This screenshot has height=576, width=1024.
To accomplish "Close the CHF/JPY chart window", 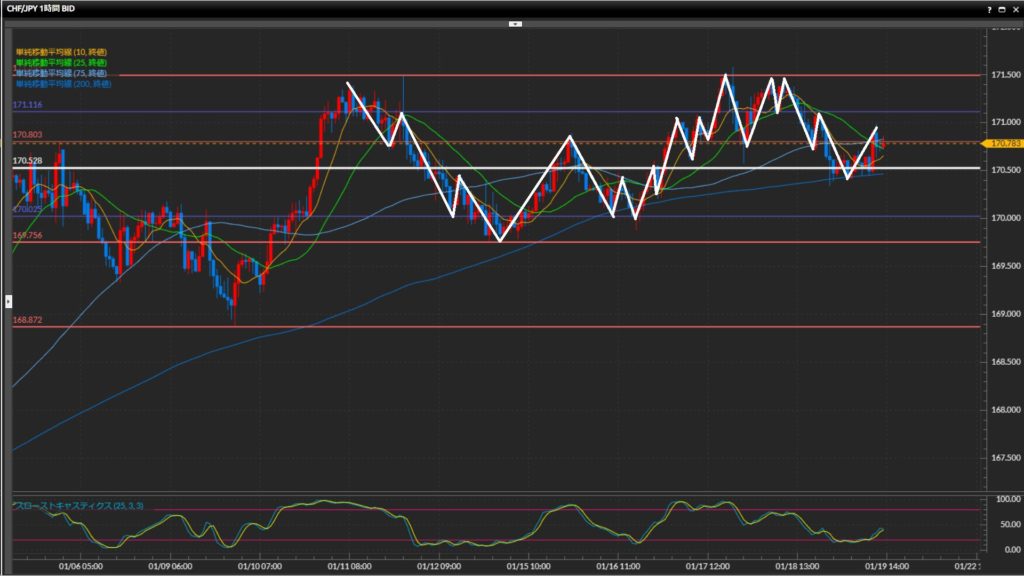I will click(1015, 8).
